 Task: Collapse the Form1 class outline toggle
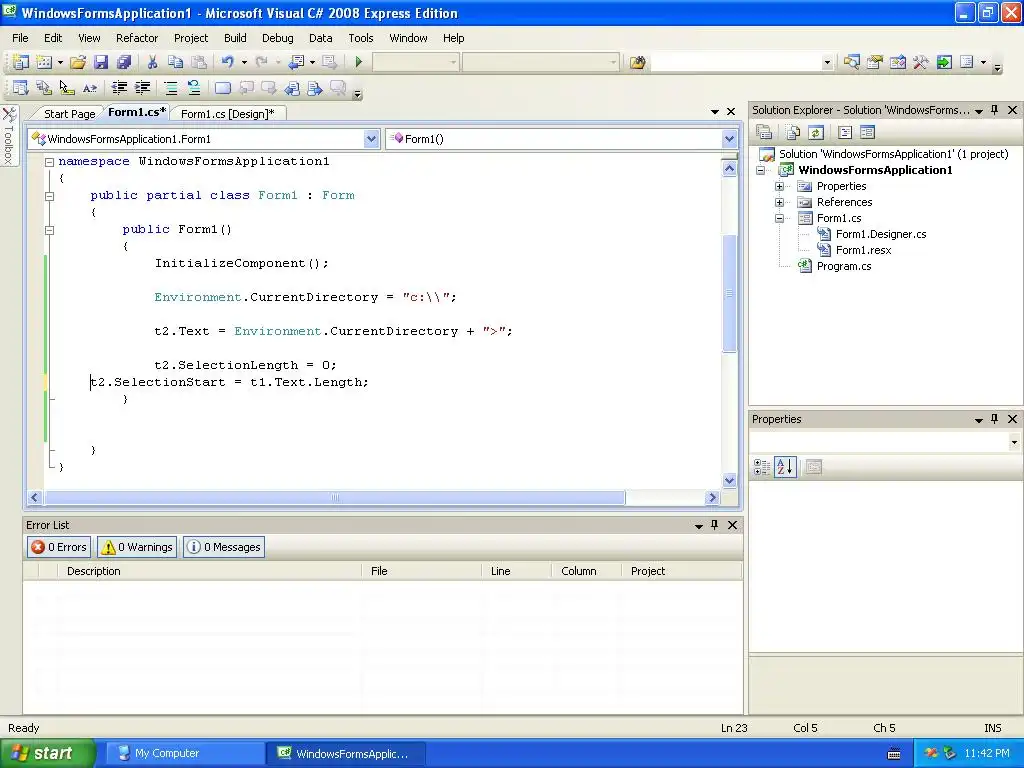[x=49, y=196]
